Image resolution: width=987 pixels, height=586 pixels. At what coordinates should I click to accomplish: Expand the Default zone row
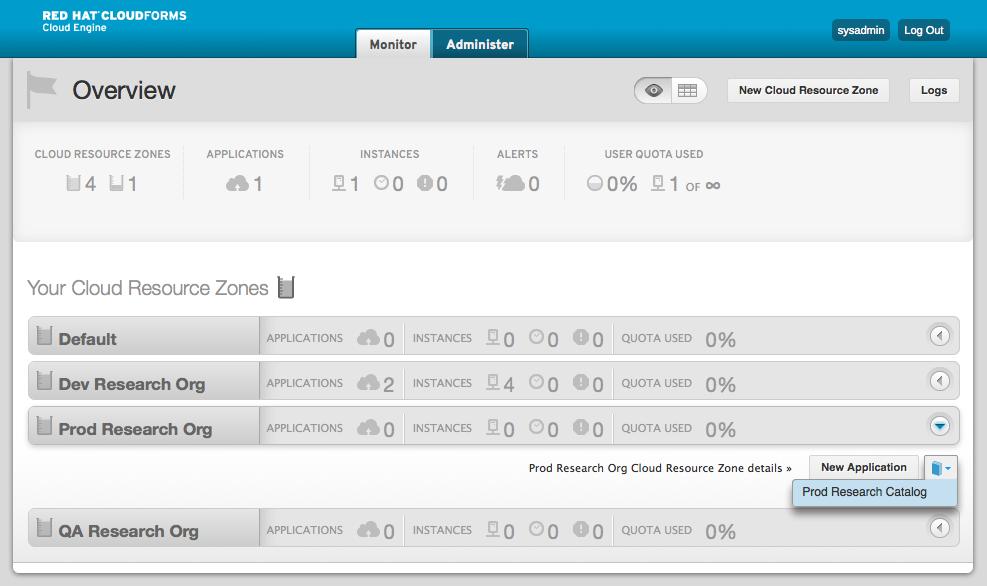point(939,336)
